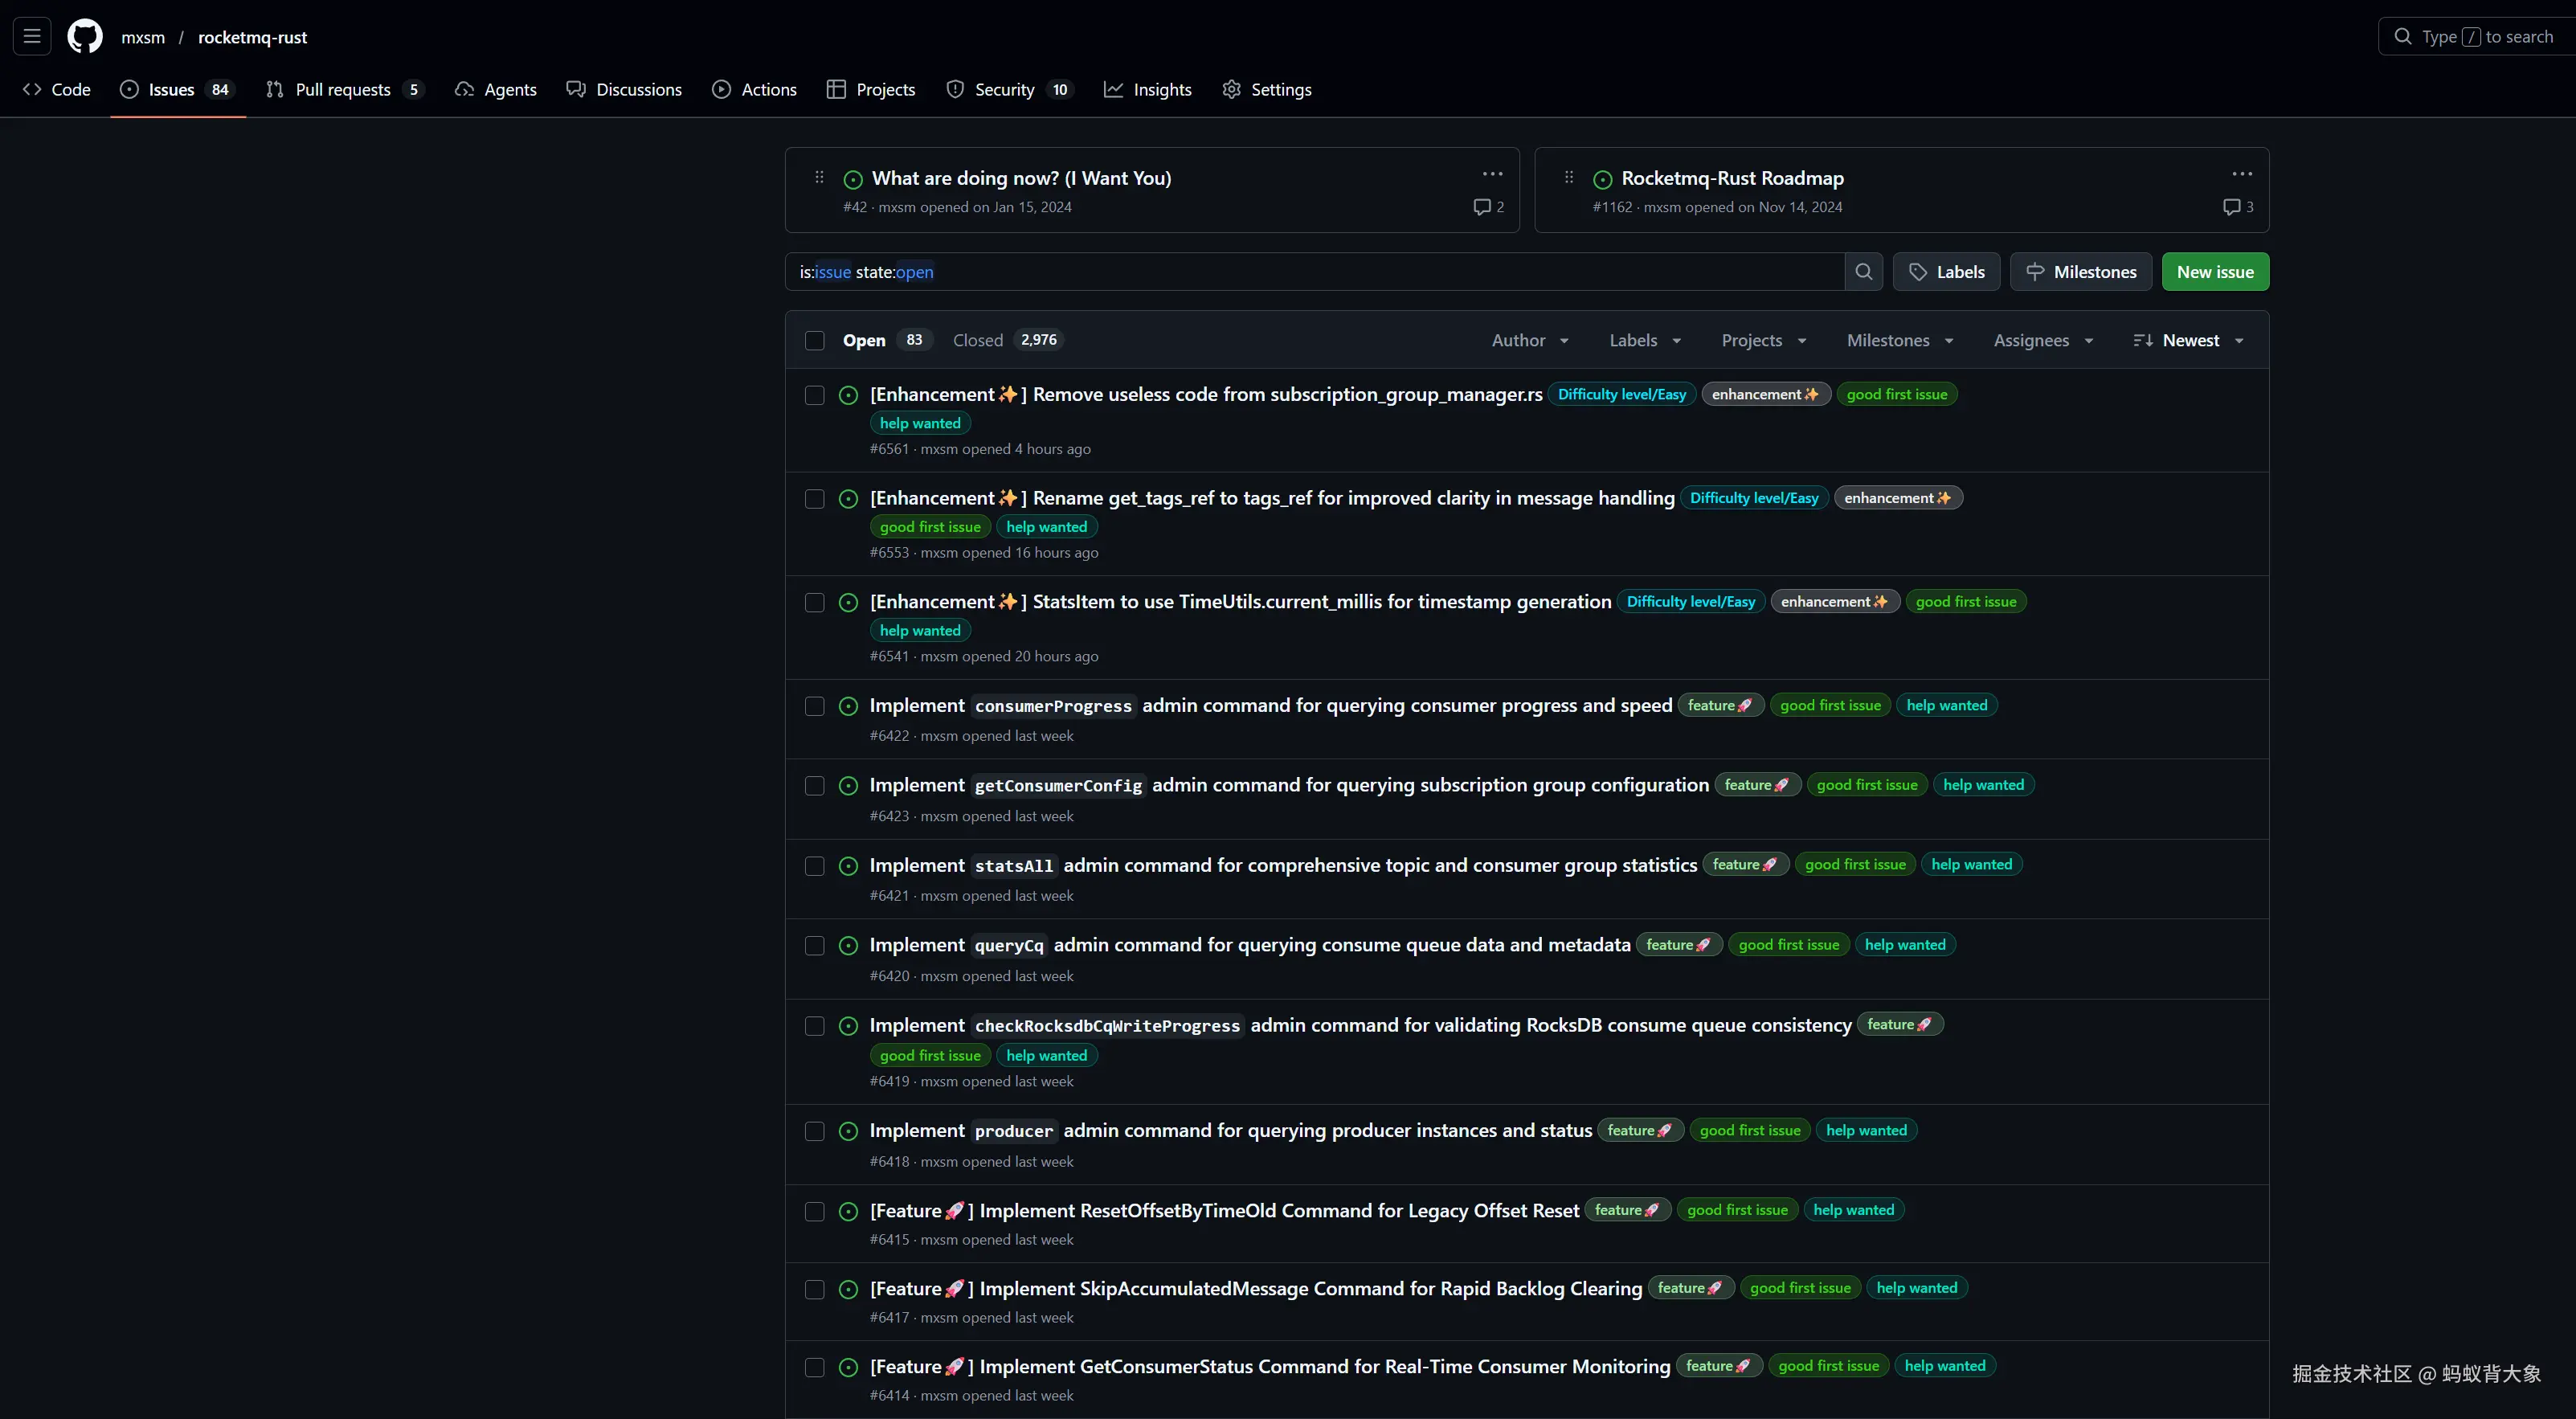Open the three-dot menu on pinned issue #42

[1492, 174]
